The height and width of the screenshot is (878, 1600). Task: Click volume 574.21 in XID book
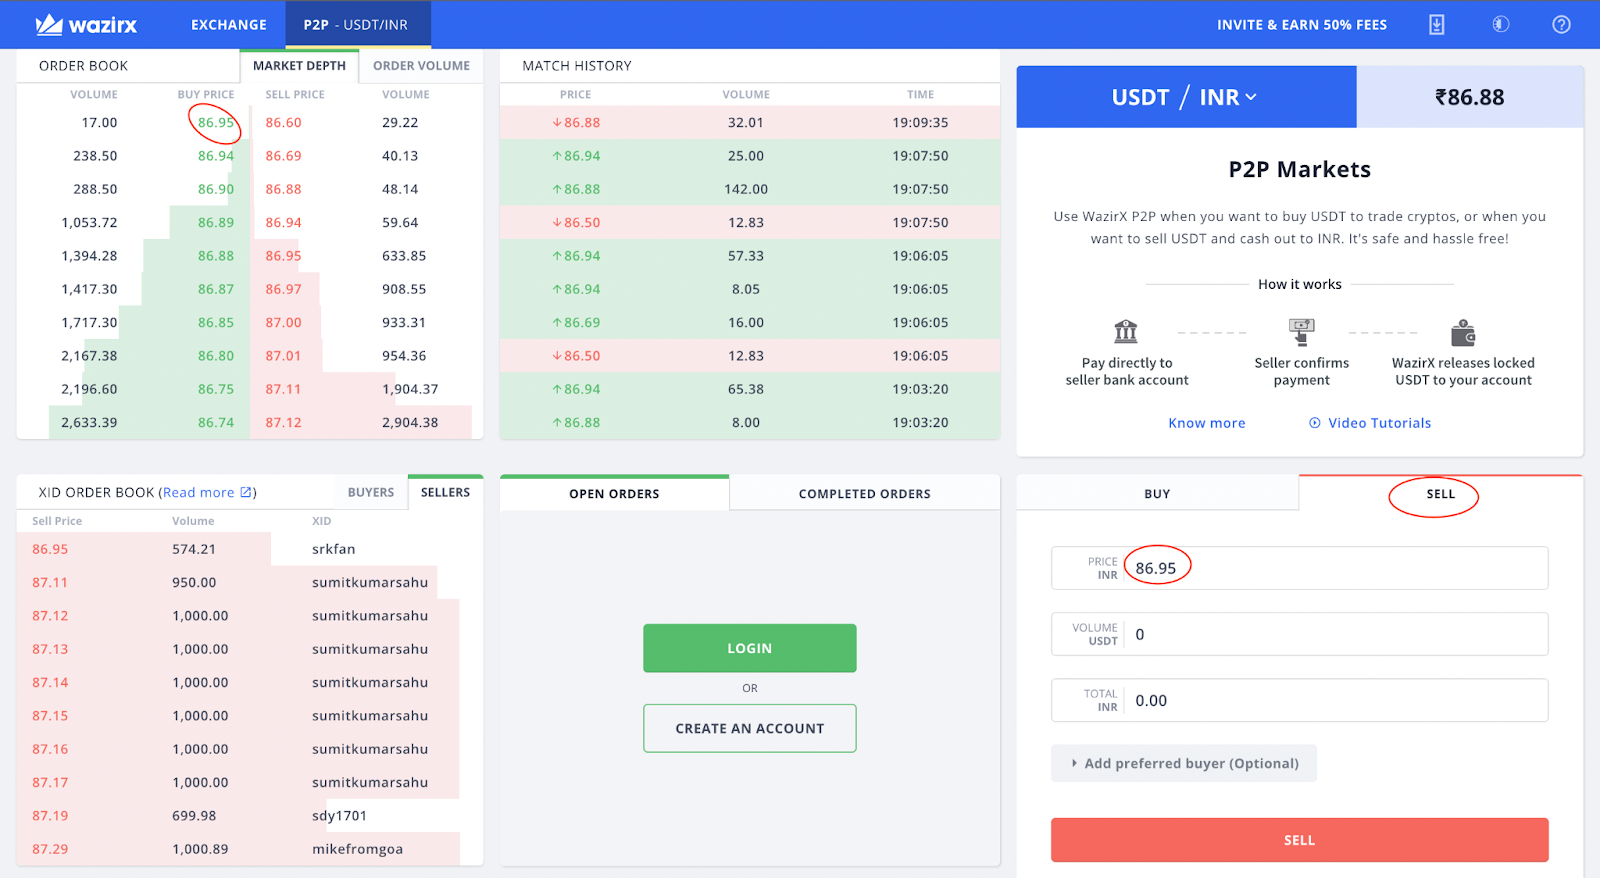click(x=194, y=549)
